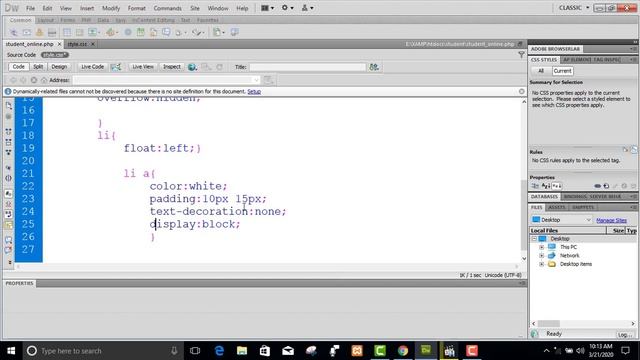Open the Modify menu
Viewport: 640px width, 360px height.
coord(111,8)
